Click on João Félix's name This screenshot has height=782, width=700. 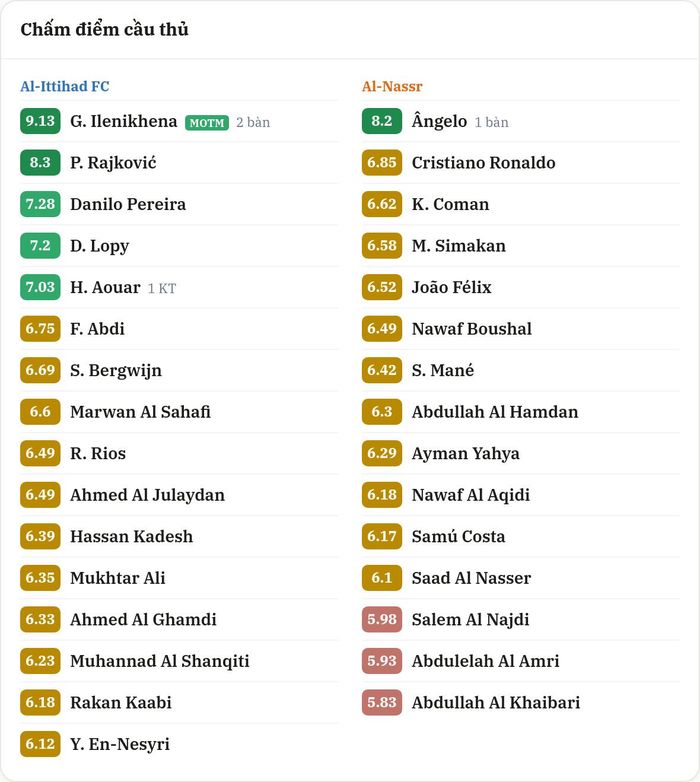(452, 287)
